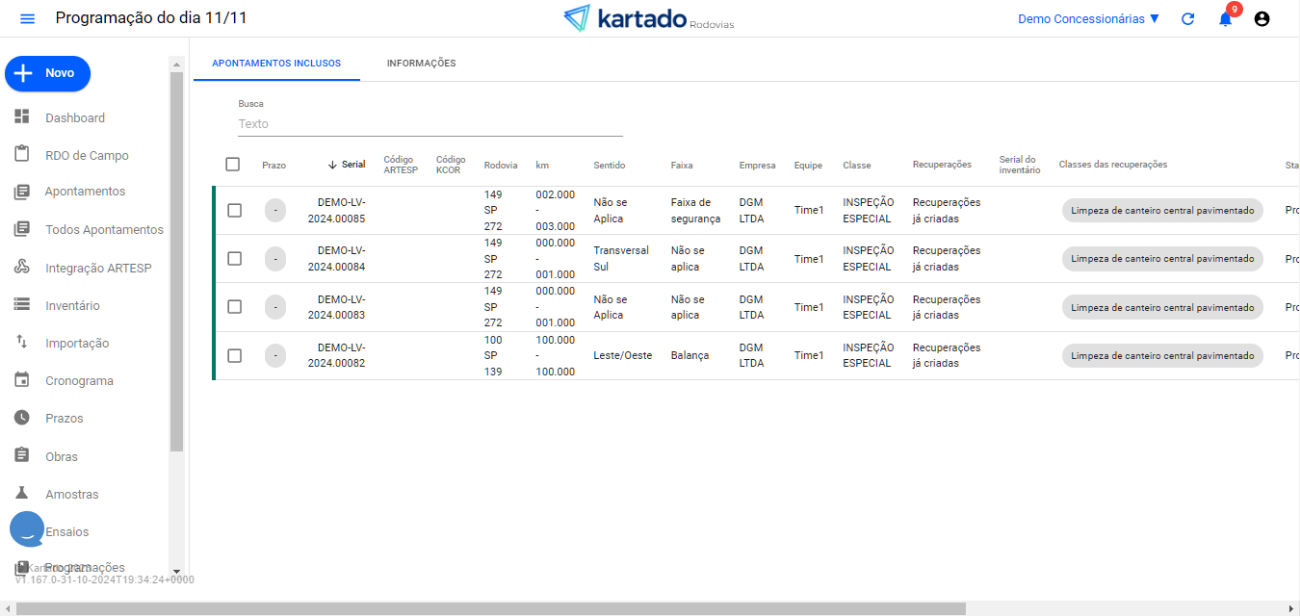The width and height of the screenshot is (1300, 616).
Task: Click the Amostras flask icon
Action: point(22,493)
